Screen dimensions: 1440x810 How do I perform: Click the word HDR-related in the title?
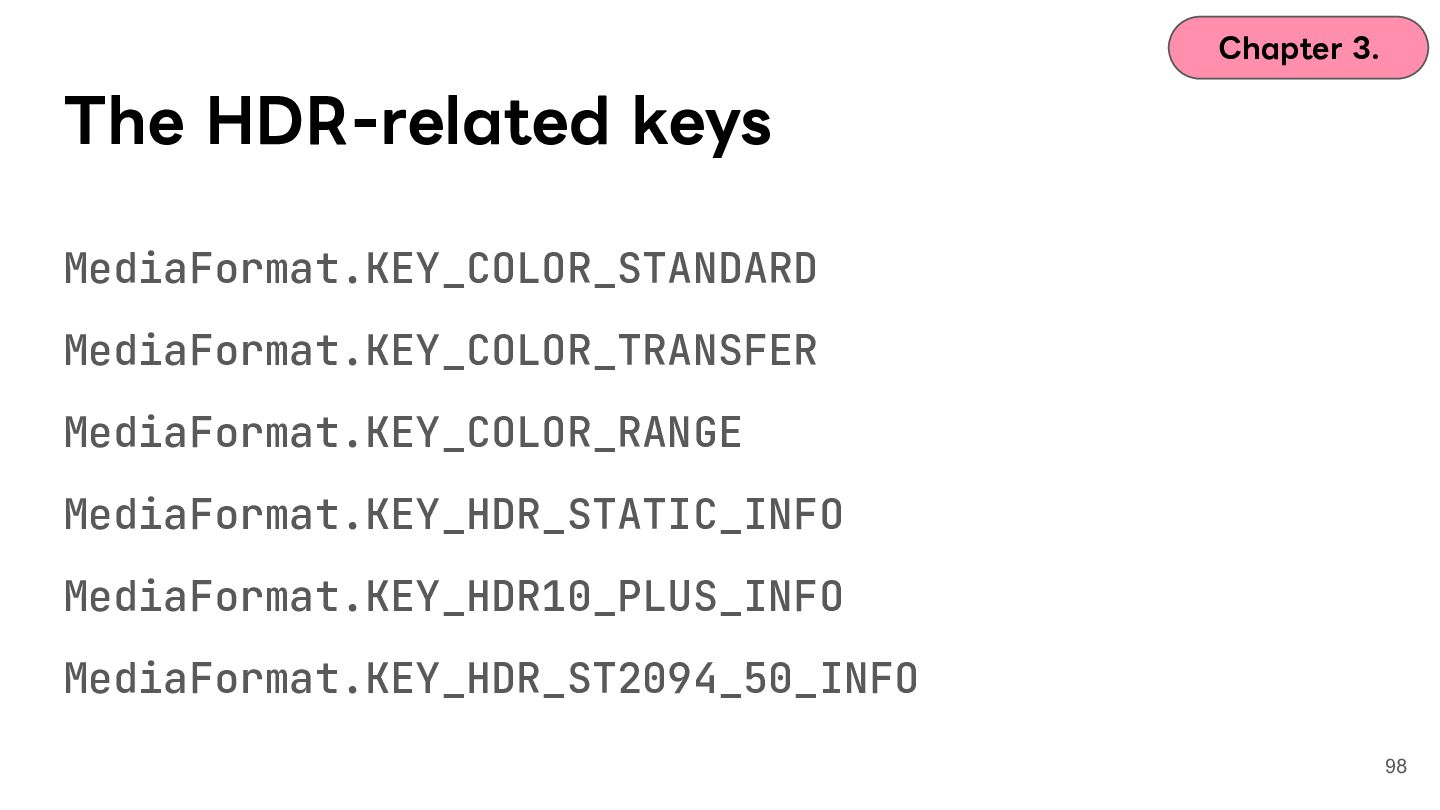click(407, 121)
